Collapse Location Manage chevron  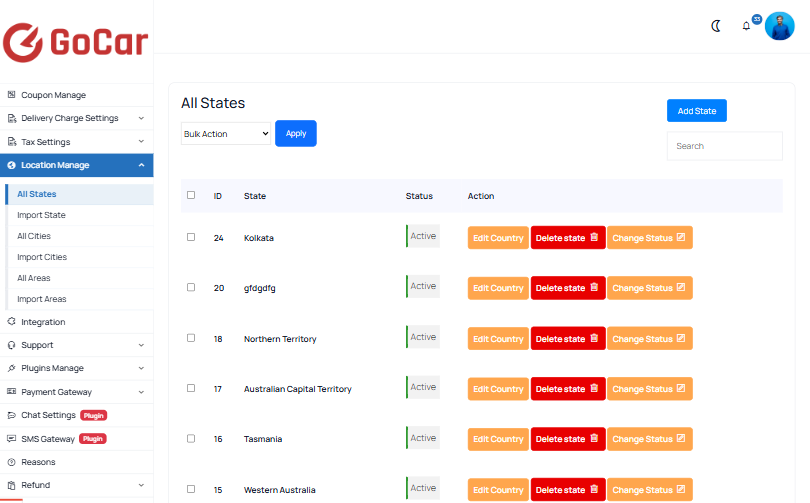141,165
